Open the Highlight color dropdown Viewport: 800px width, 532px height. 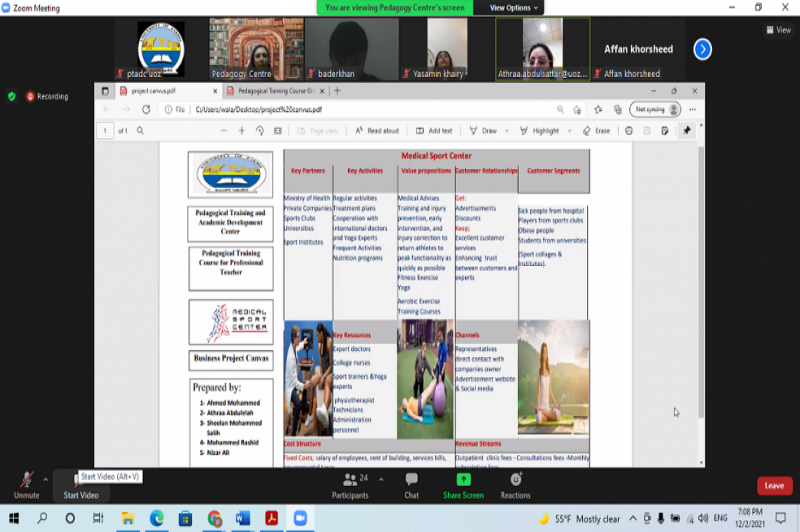coord(566,131)
